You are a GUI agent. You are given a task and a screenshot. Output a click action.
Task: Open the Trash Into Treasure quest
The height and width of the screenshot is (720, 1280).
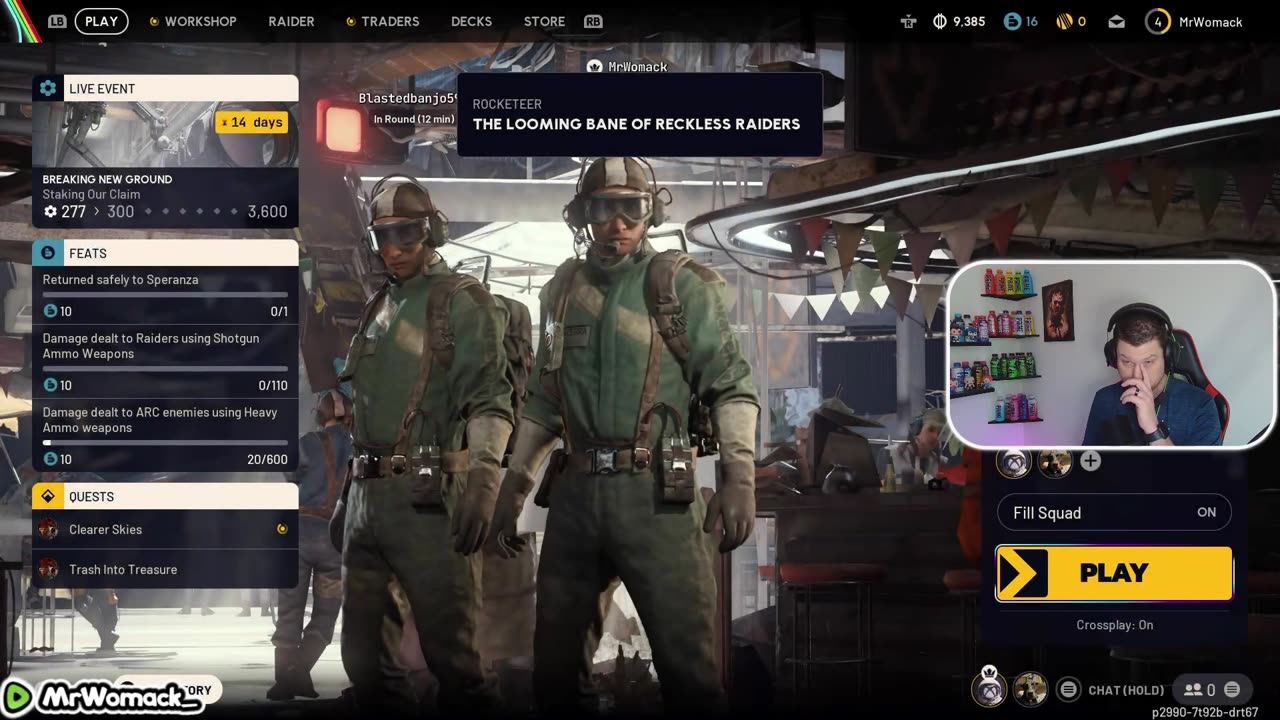pyautogui.click(x=165, y=569)
